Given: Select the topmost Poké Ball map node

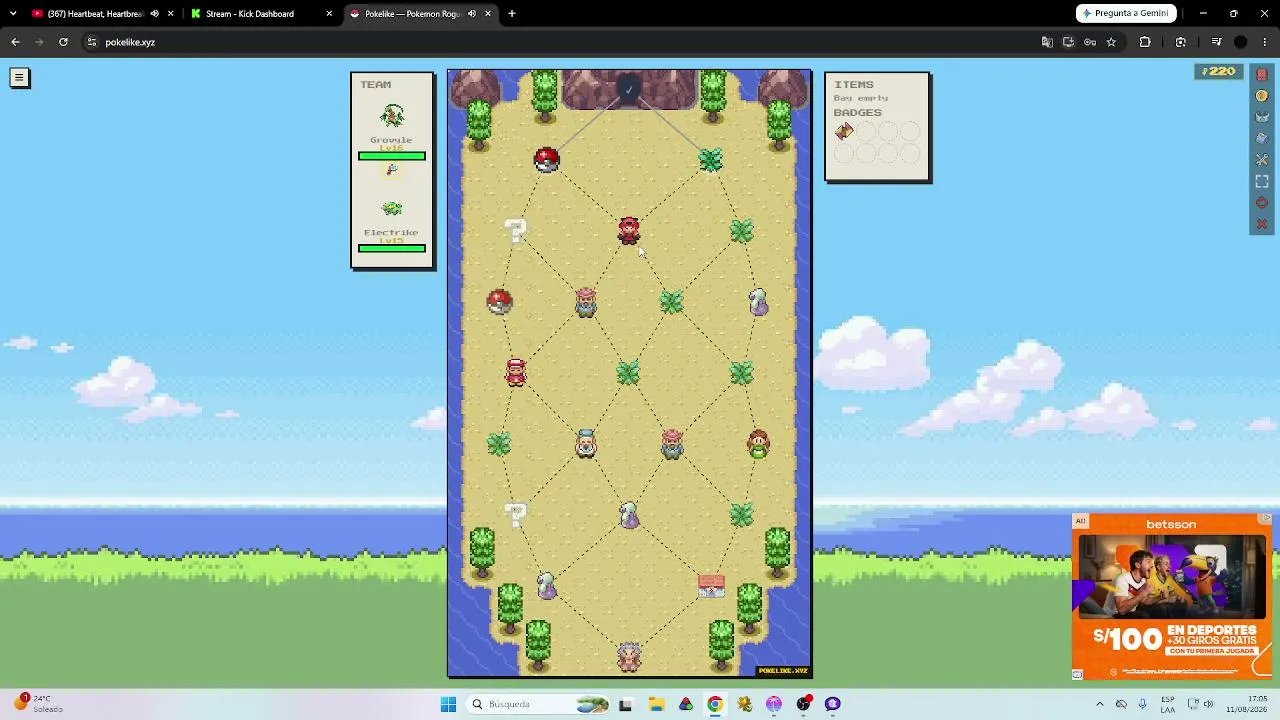Looking at the screenshot, I should pos(546,159).
